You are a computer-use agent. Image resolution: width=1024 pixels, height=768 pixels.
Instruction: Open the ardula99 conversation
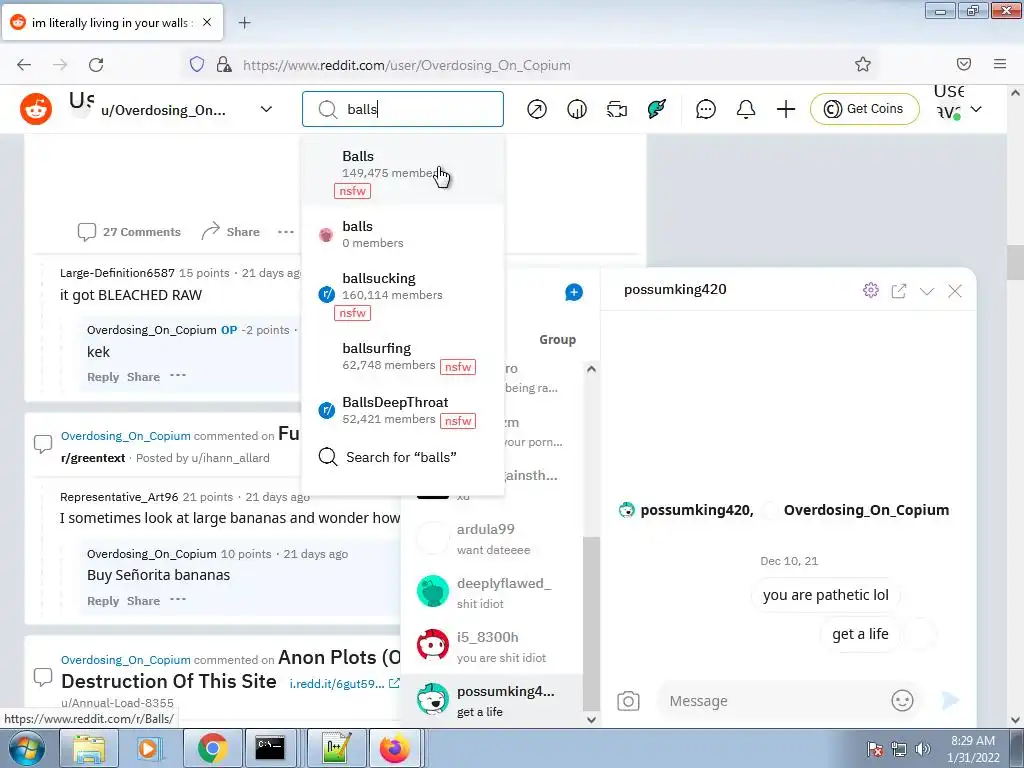492,539
